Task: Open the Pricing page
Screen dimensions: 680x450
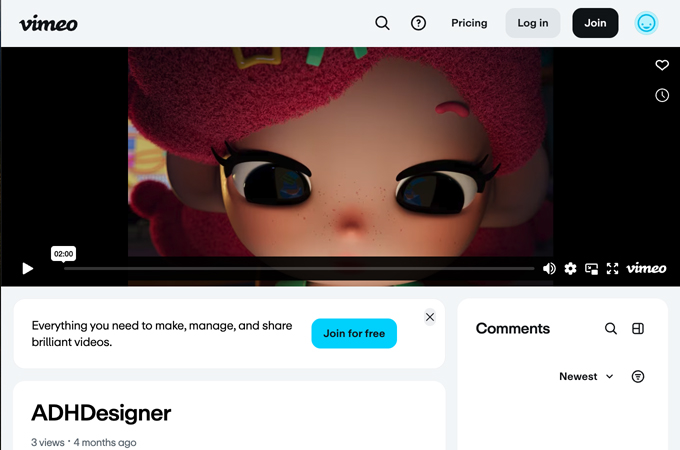Action: pos(469,23)
